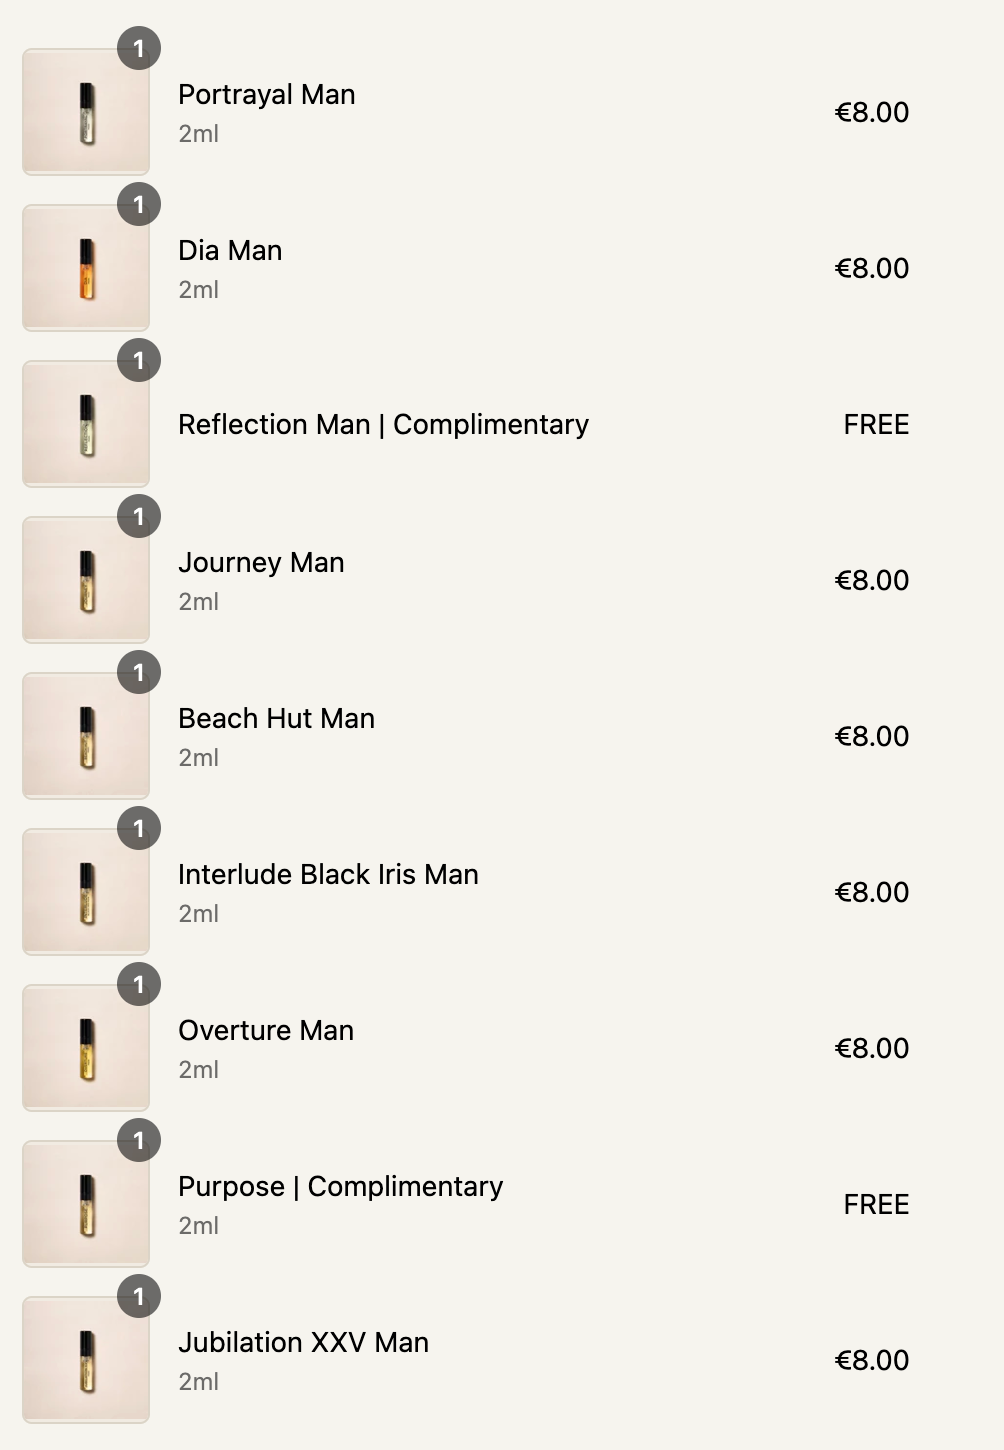
Task: Open the Journey Man product image
Action: point(86,581)
